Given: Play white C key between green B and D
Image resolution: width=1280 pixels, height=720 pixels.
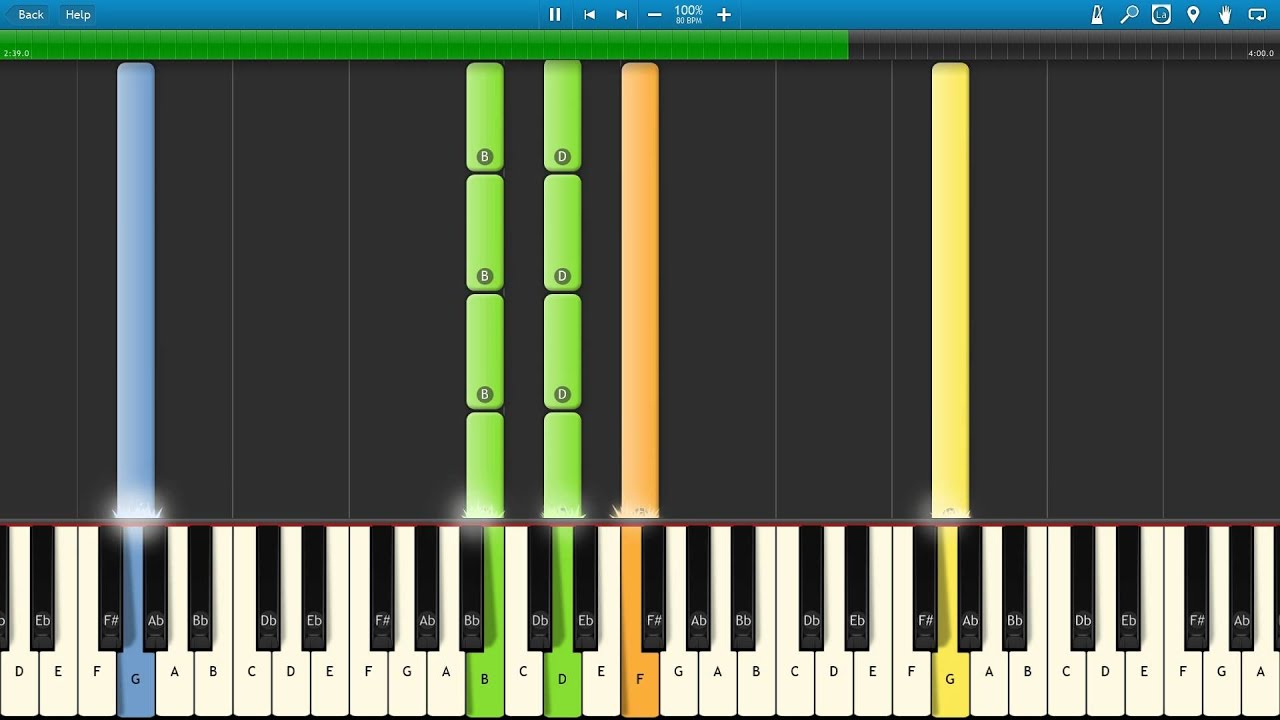Looking at the screenshot, I should pos(523,680).
